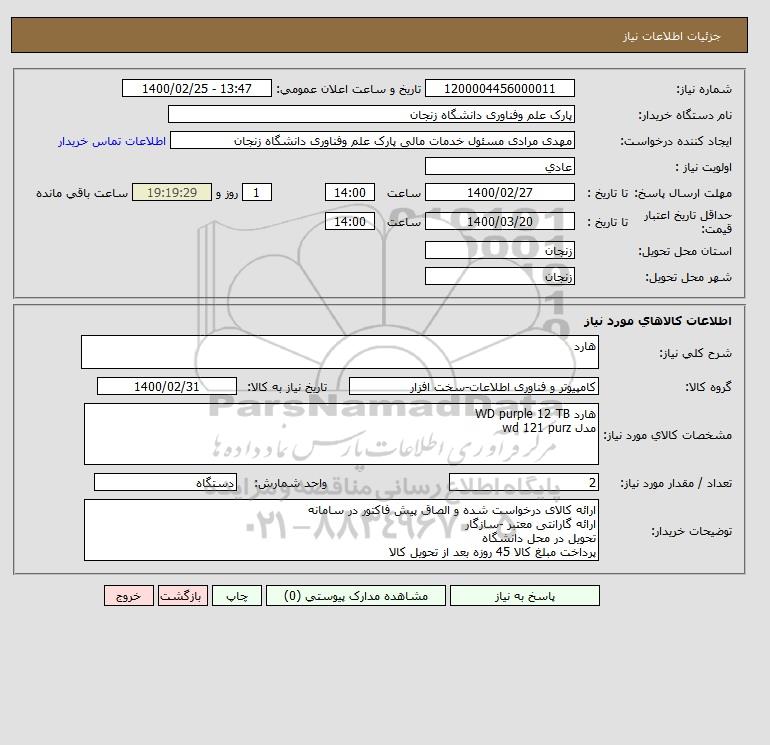This screenshot has width=770, height=745.
Task: Click the حداقل تاریخ اعتبار قیمت label
Action: click(x=688, y=222)
